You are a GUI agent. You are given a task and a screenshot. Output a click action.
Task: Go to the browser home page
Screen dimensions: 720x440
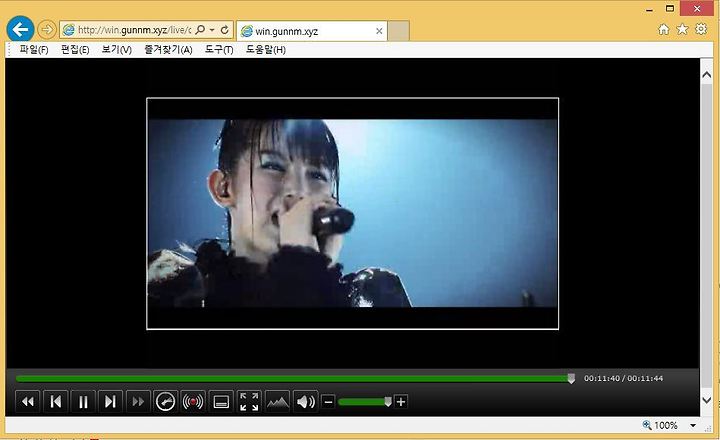664,29
